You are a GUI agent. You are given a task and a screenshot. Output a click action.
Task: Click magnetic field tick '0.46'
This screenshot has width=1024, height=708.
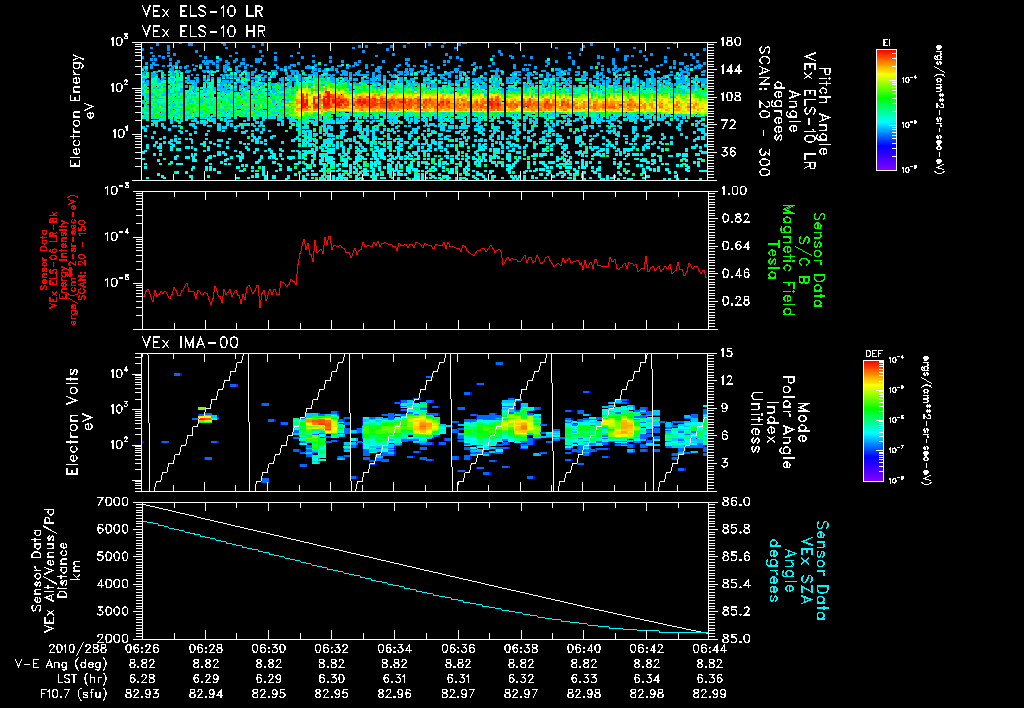pyautogui.click(x=736, y=273)
